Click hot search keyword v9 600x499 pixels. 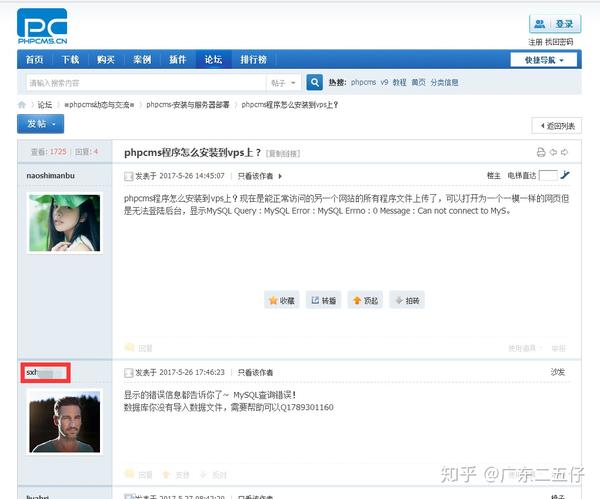click(x=384, y=82)
